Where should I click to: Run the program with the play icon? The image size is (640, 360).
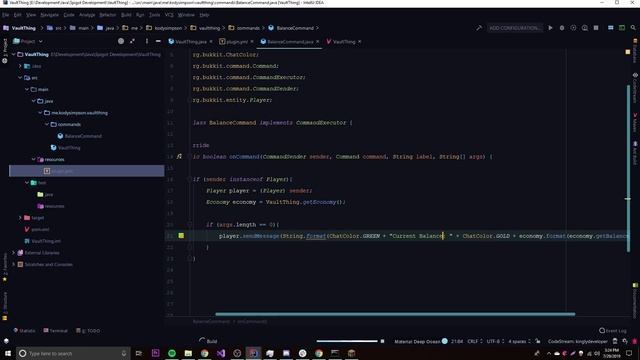(x=550, y=28)
